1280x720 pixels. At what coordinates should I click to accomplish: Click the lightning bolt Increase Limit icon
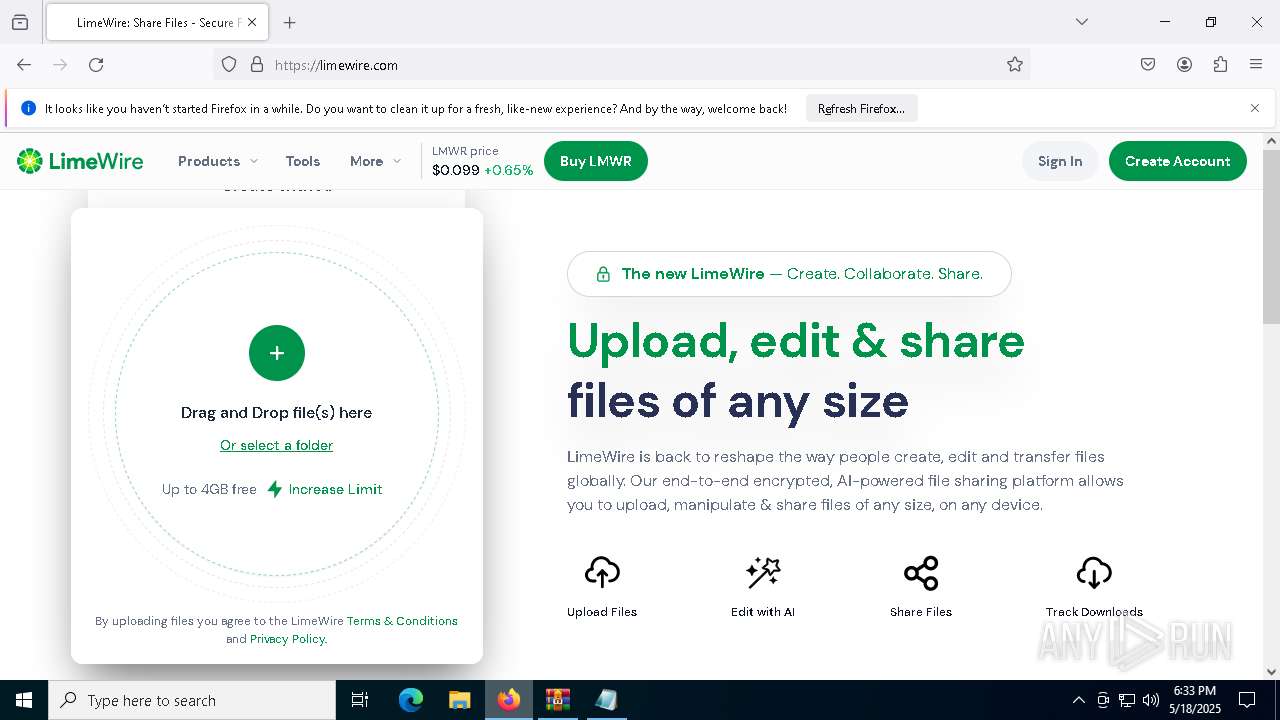(x=275, y=489)
